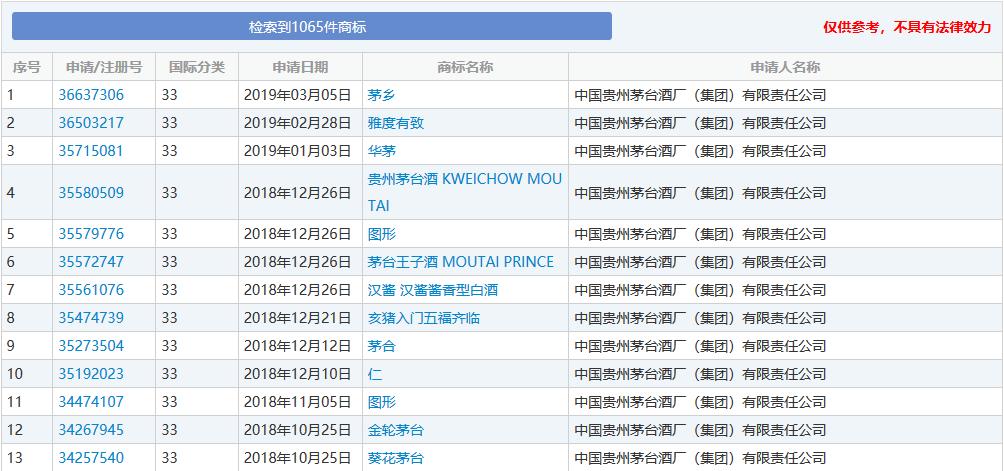Open trademark 贵州茅台酒 KWEICHOW MOUTAI
Viewport: 1004px width, 471px height.
(465, 192)
